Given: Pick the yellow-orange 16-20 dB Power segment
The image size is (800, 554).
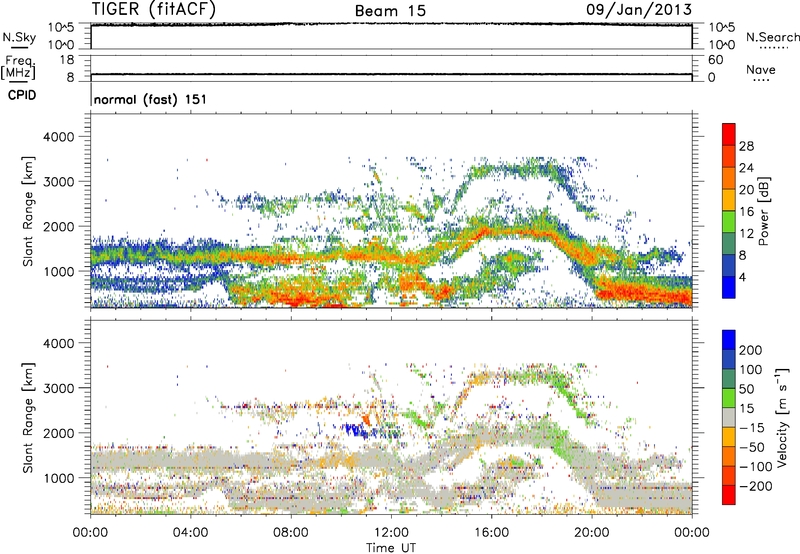Looking at the screenshot, I should [x=729, y=200].
